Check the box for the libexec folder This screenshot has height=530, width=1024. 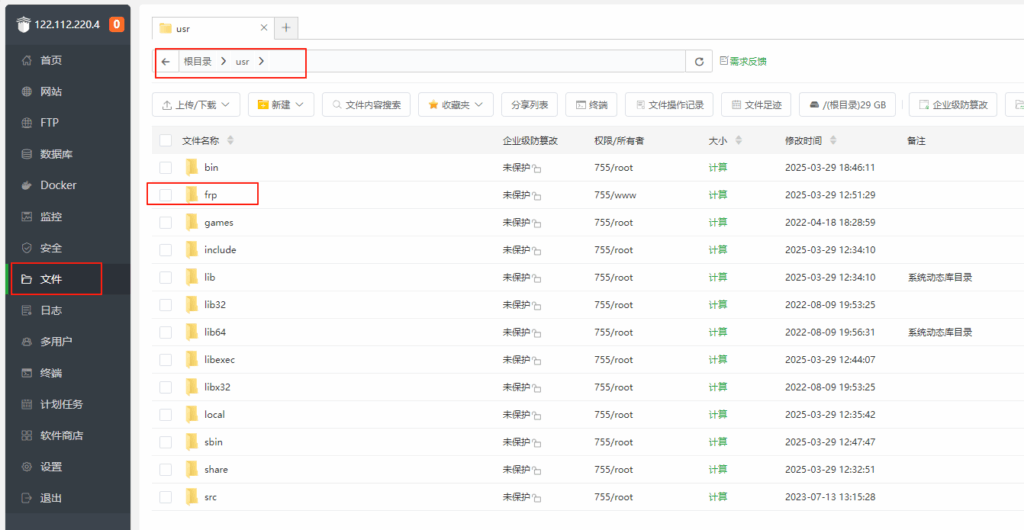click(165, 360)
